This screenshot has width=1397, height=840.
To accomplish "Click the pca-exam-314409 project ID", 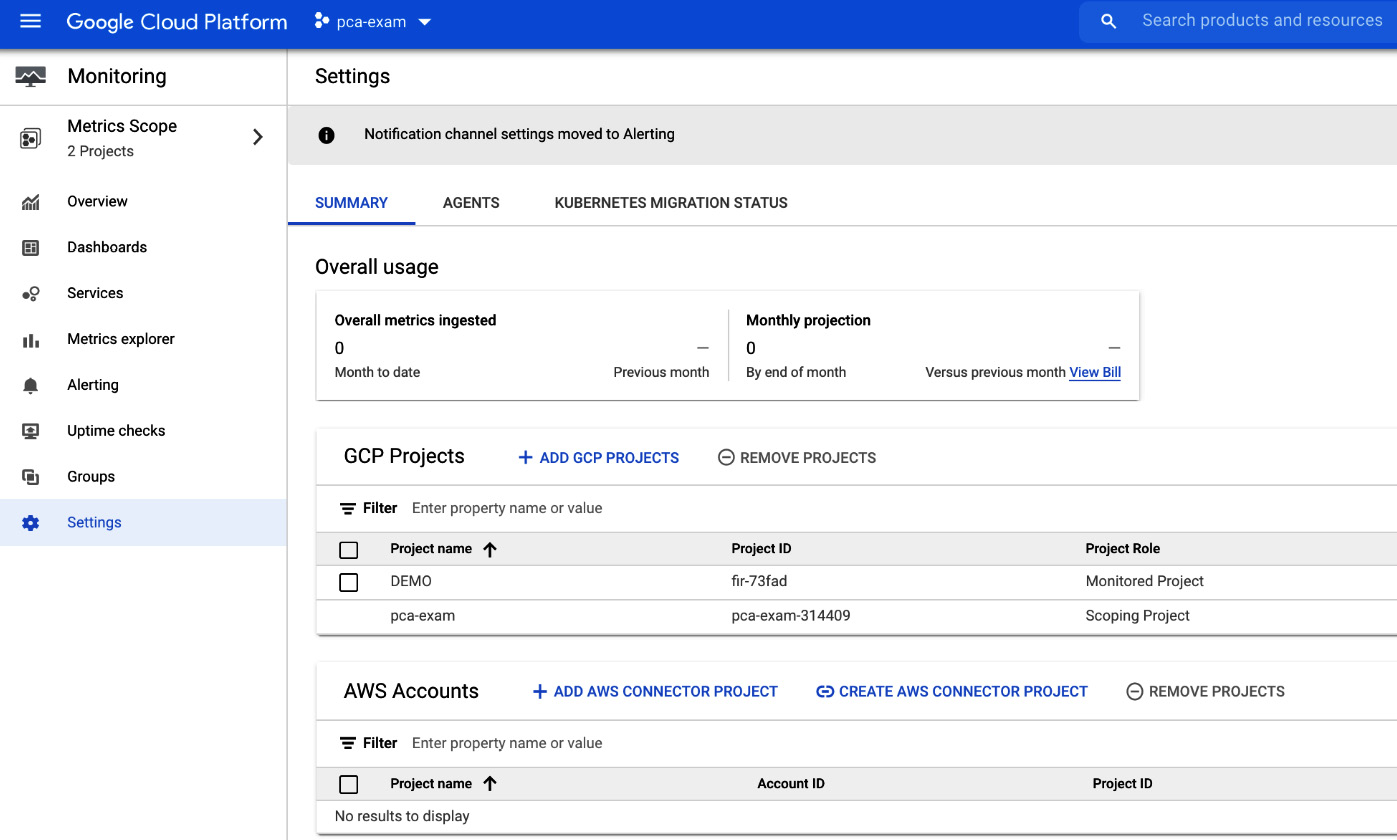I will pyautogui.click(x=791, y=617).
